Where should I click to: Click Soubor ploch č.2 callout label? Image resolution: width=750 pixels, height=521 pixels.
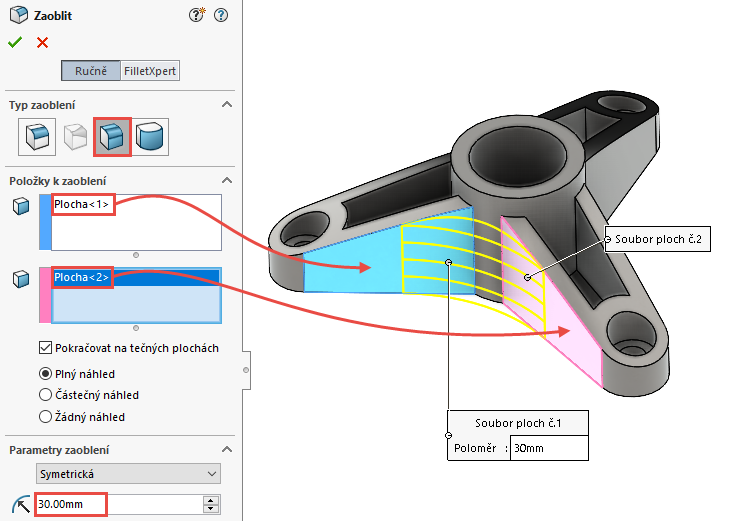[x=658, y=239]
